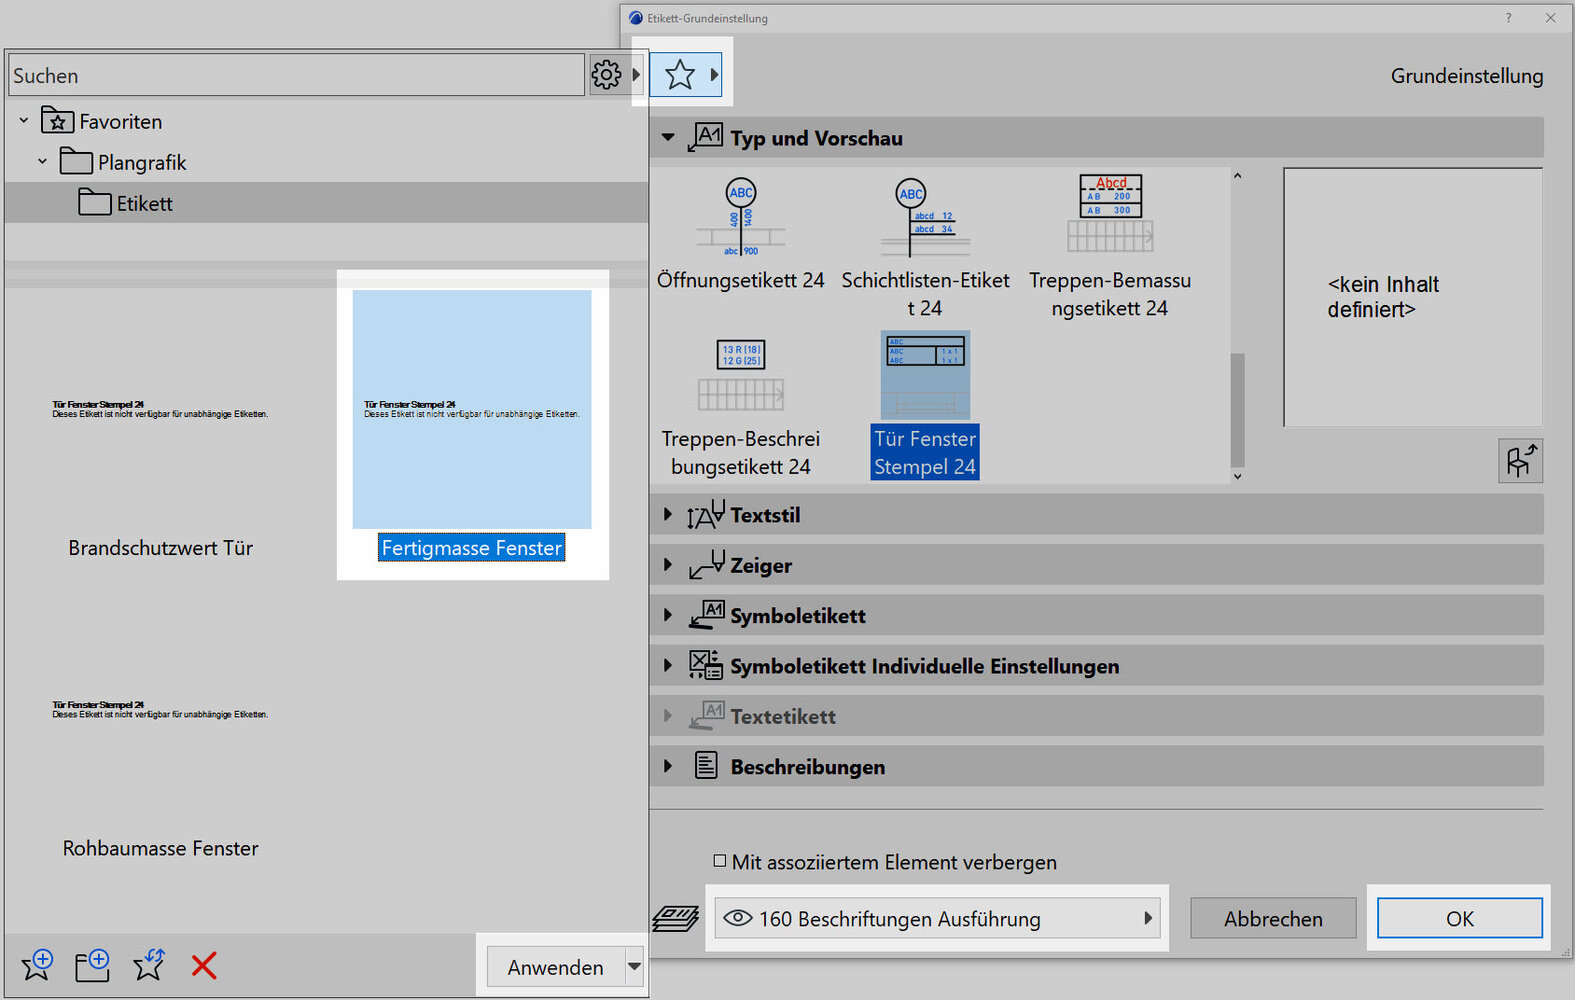1575x1000 pixels.
Task: Click the favorites star button
Action: click(x=680, y=75)
